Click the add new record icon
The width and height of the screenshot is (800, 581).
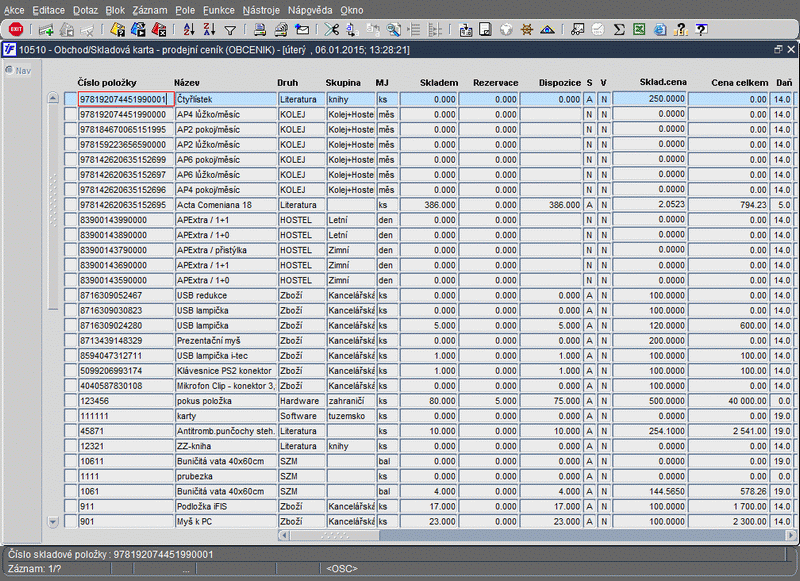click(46, 29)
